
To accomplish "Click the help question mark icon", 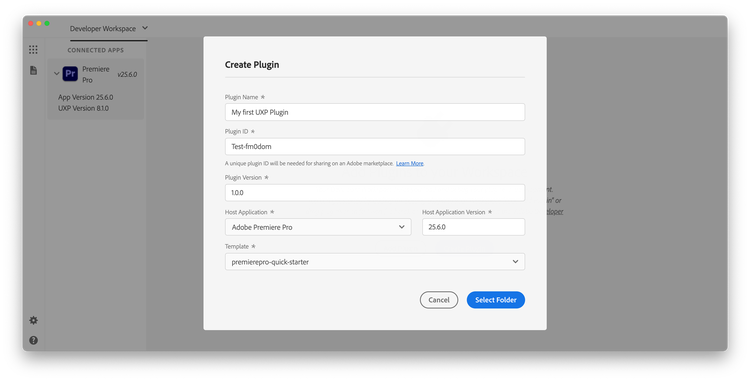I will point(33,340).
